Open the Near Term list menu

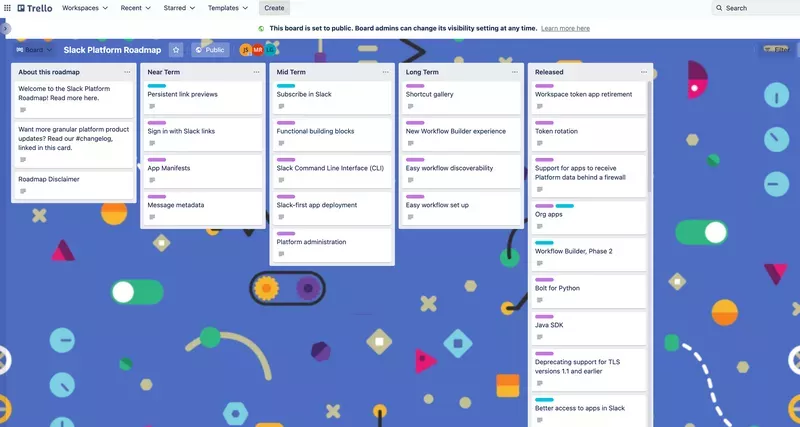[256, 72]
